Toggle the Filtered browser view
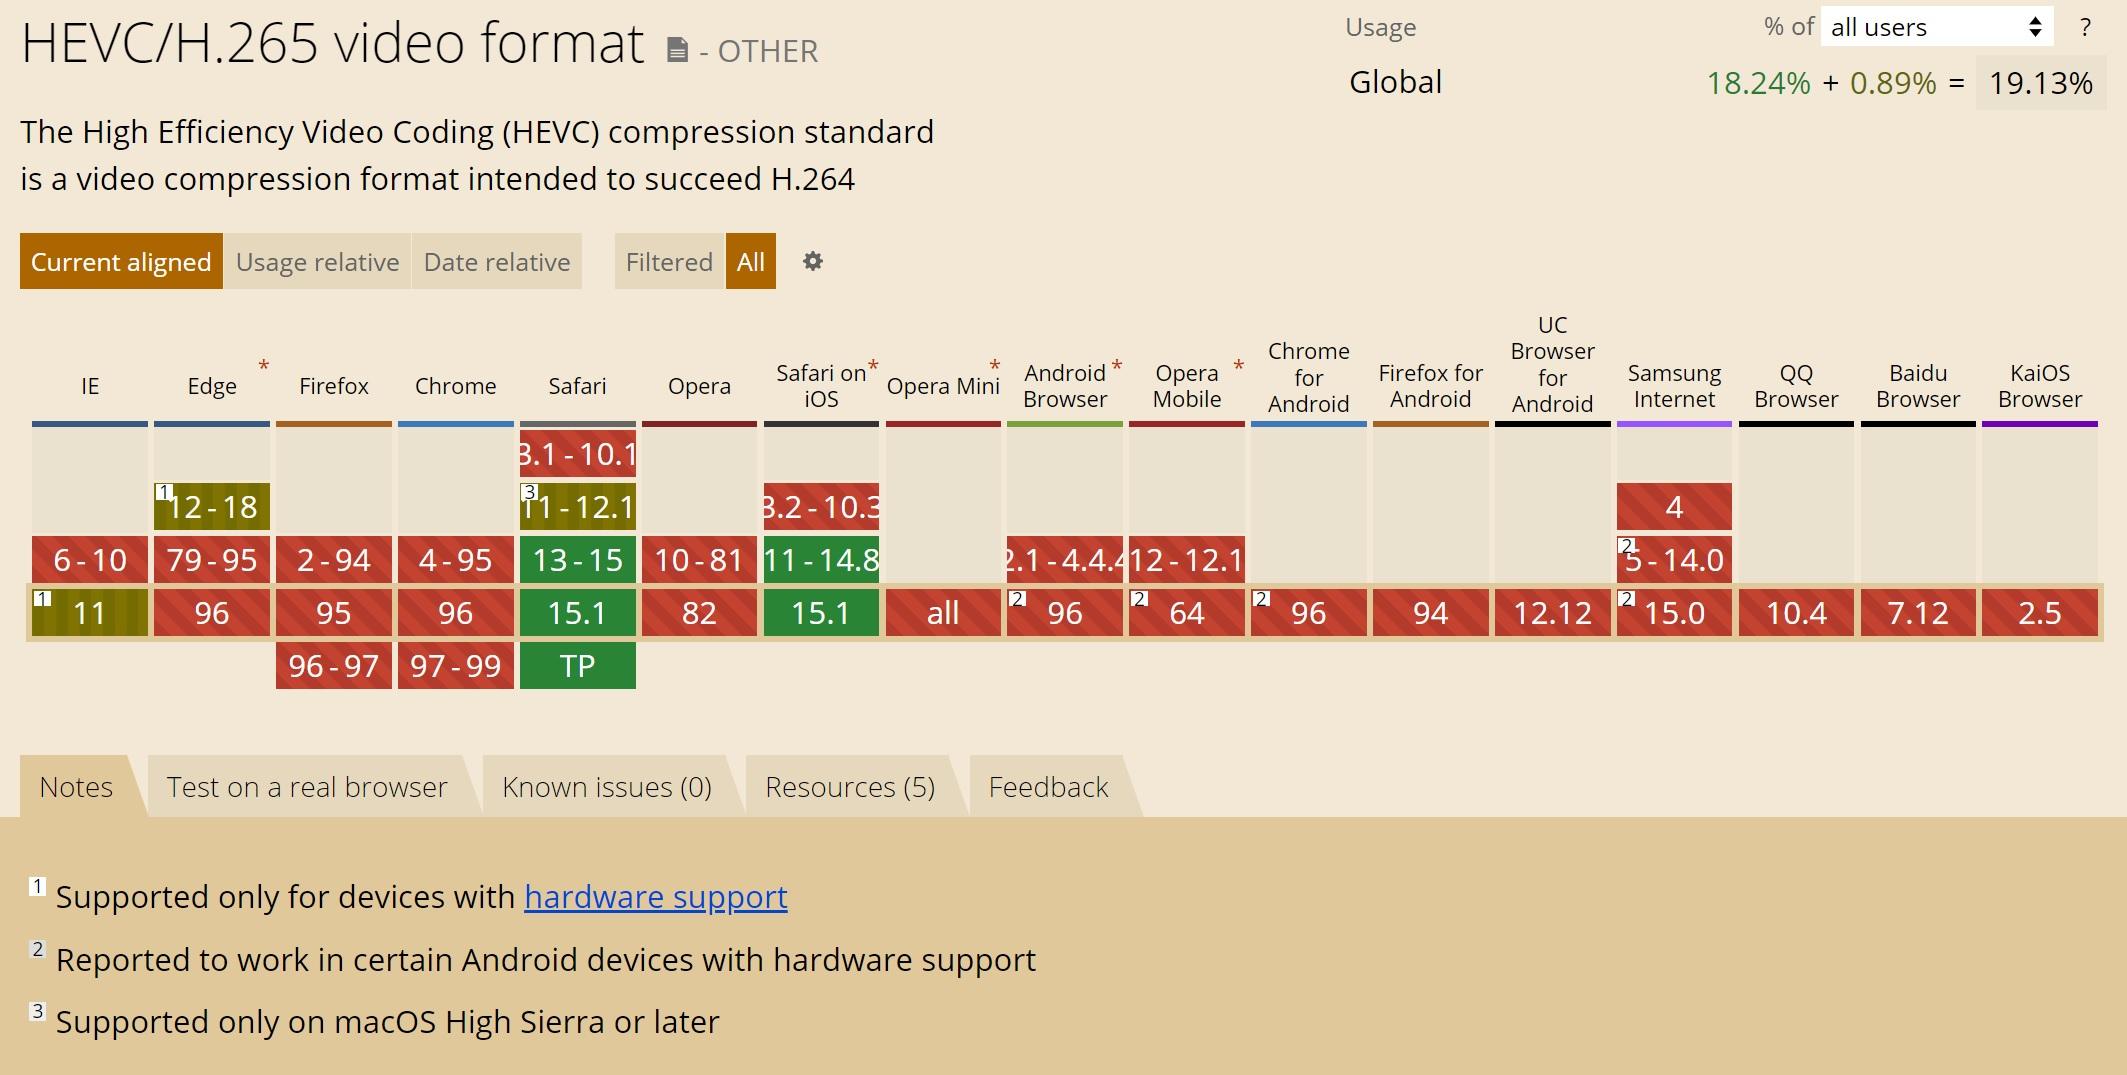Image resolution: width=2127 pixels, height=1075 pixels. click(x=669, y=262)
